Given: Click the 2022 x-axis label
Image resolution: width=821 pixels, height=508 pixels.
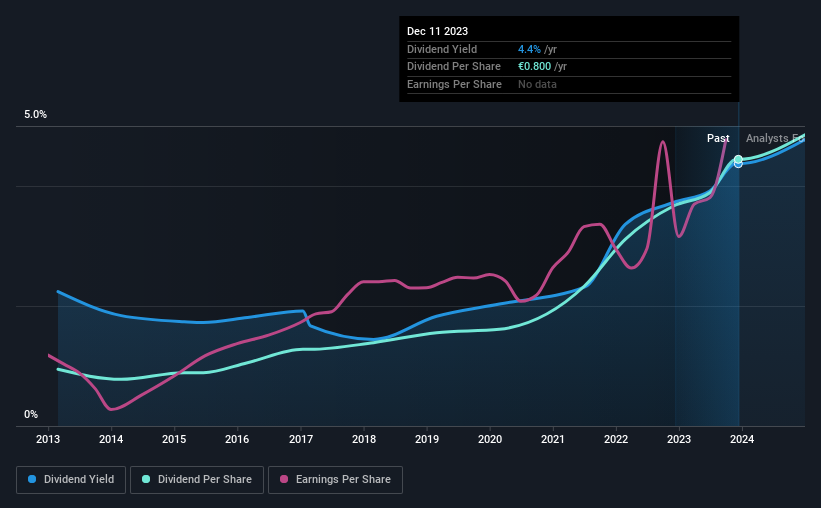Looking at the screenshot, I should (616, 439).
